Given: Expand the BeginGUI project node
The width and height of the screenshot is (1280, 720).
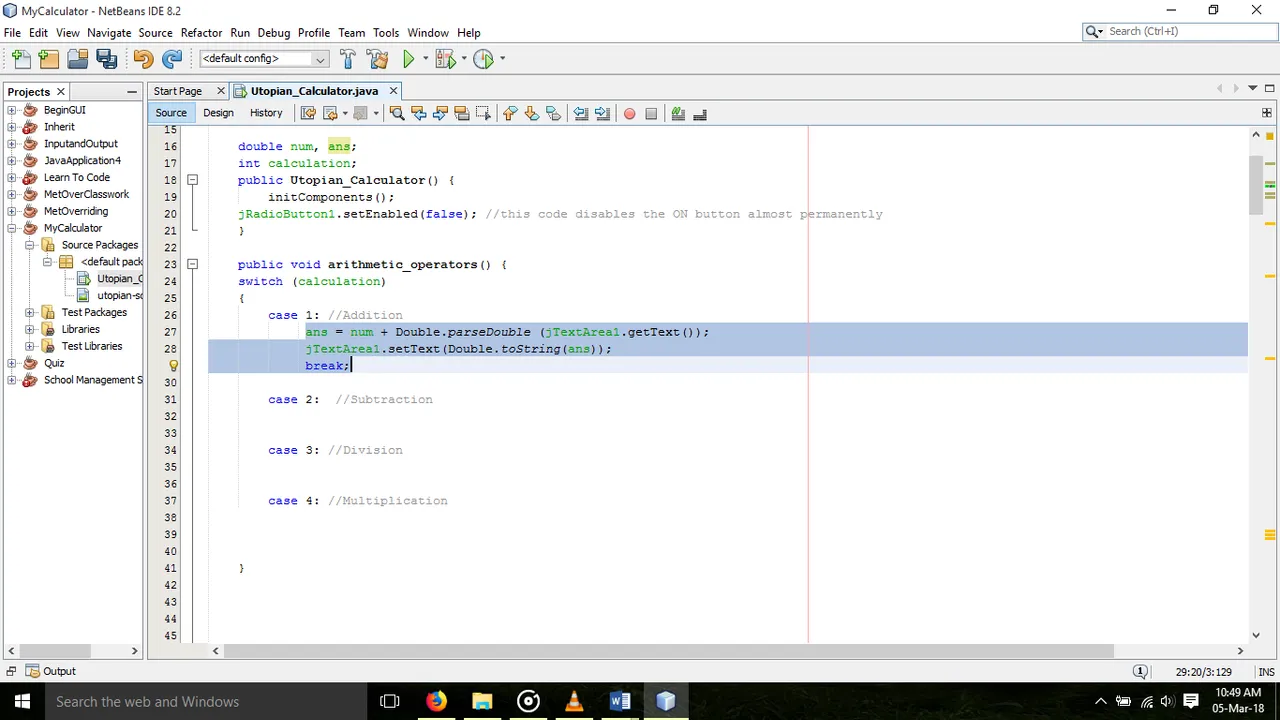Looking at the screenshot, I should [x=12, y=110].
